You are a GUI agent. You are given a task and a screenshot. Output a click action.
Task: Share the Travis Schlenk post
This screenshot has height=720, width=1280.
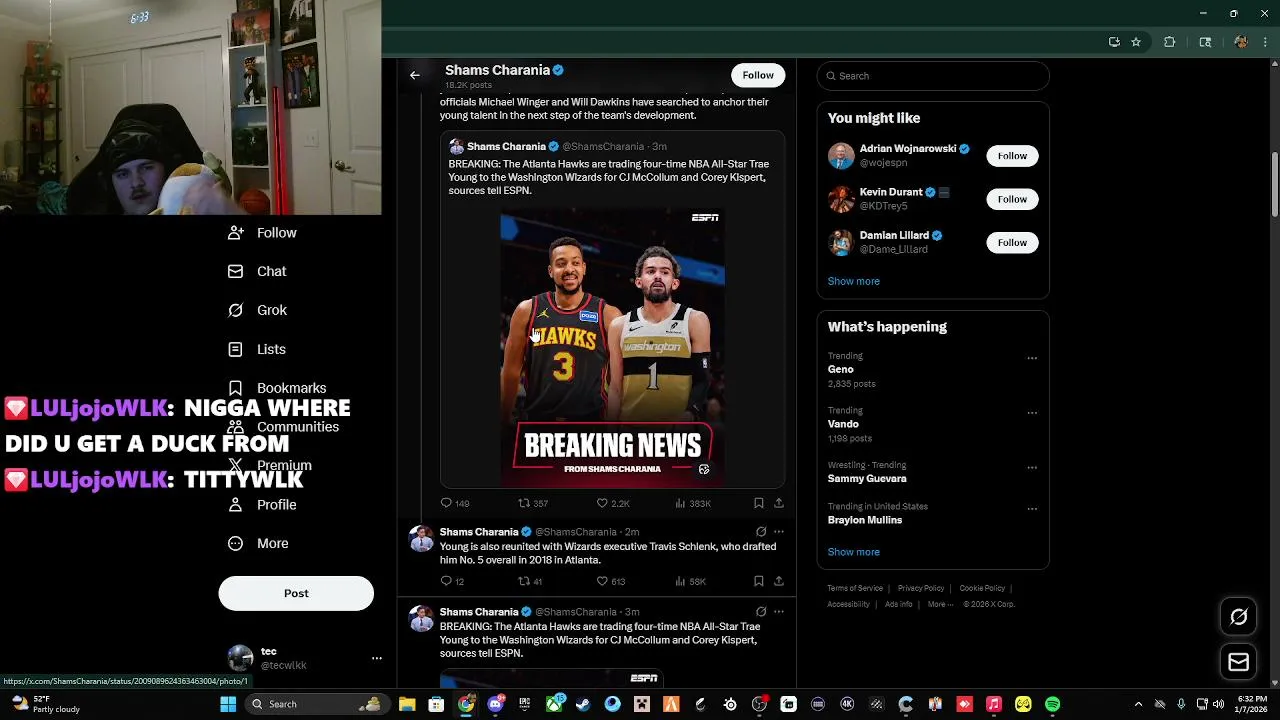click(x=779, y=581)
